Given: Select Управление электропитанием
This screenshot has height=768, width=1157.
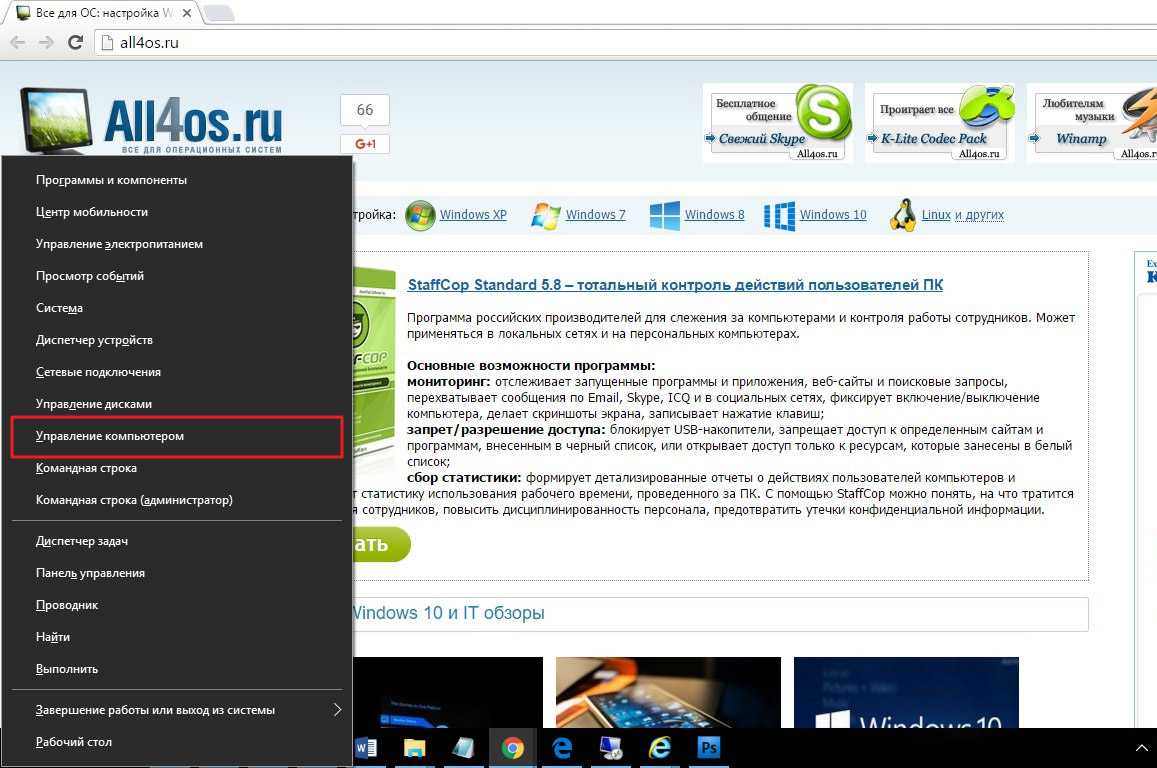Looking at the screenshot, I should [177, 244].
